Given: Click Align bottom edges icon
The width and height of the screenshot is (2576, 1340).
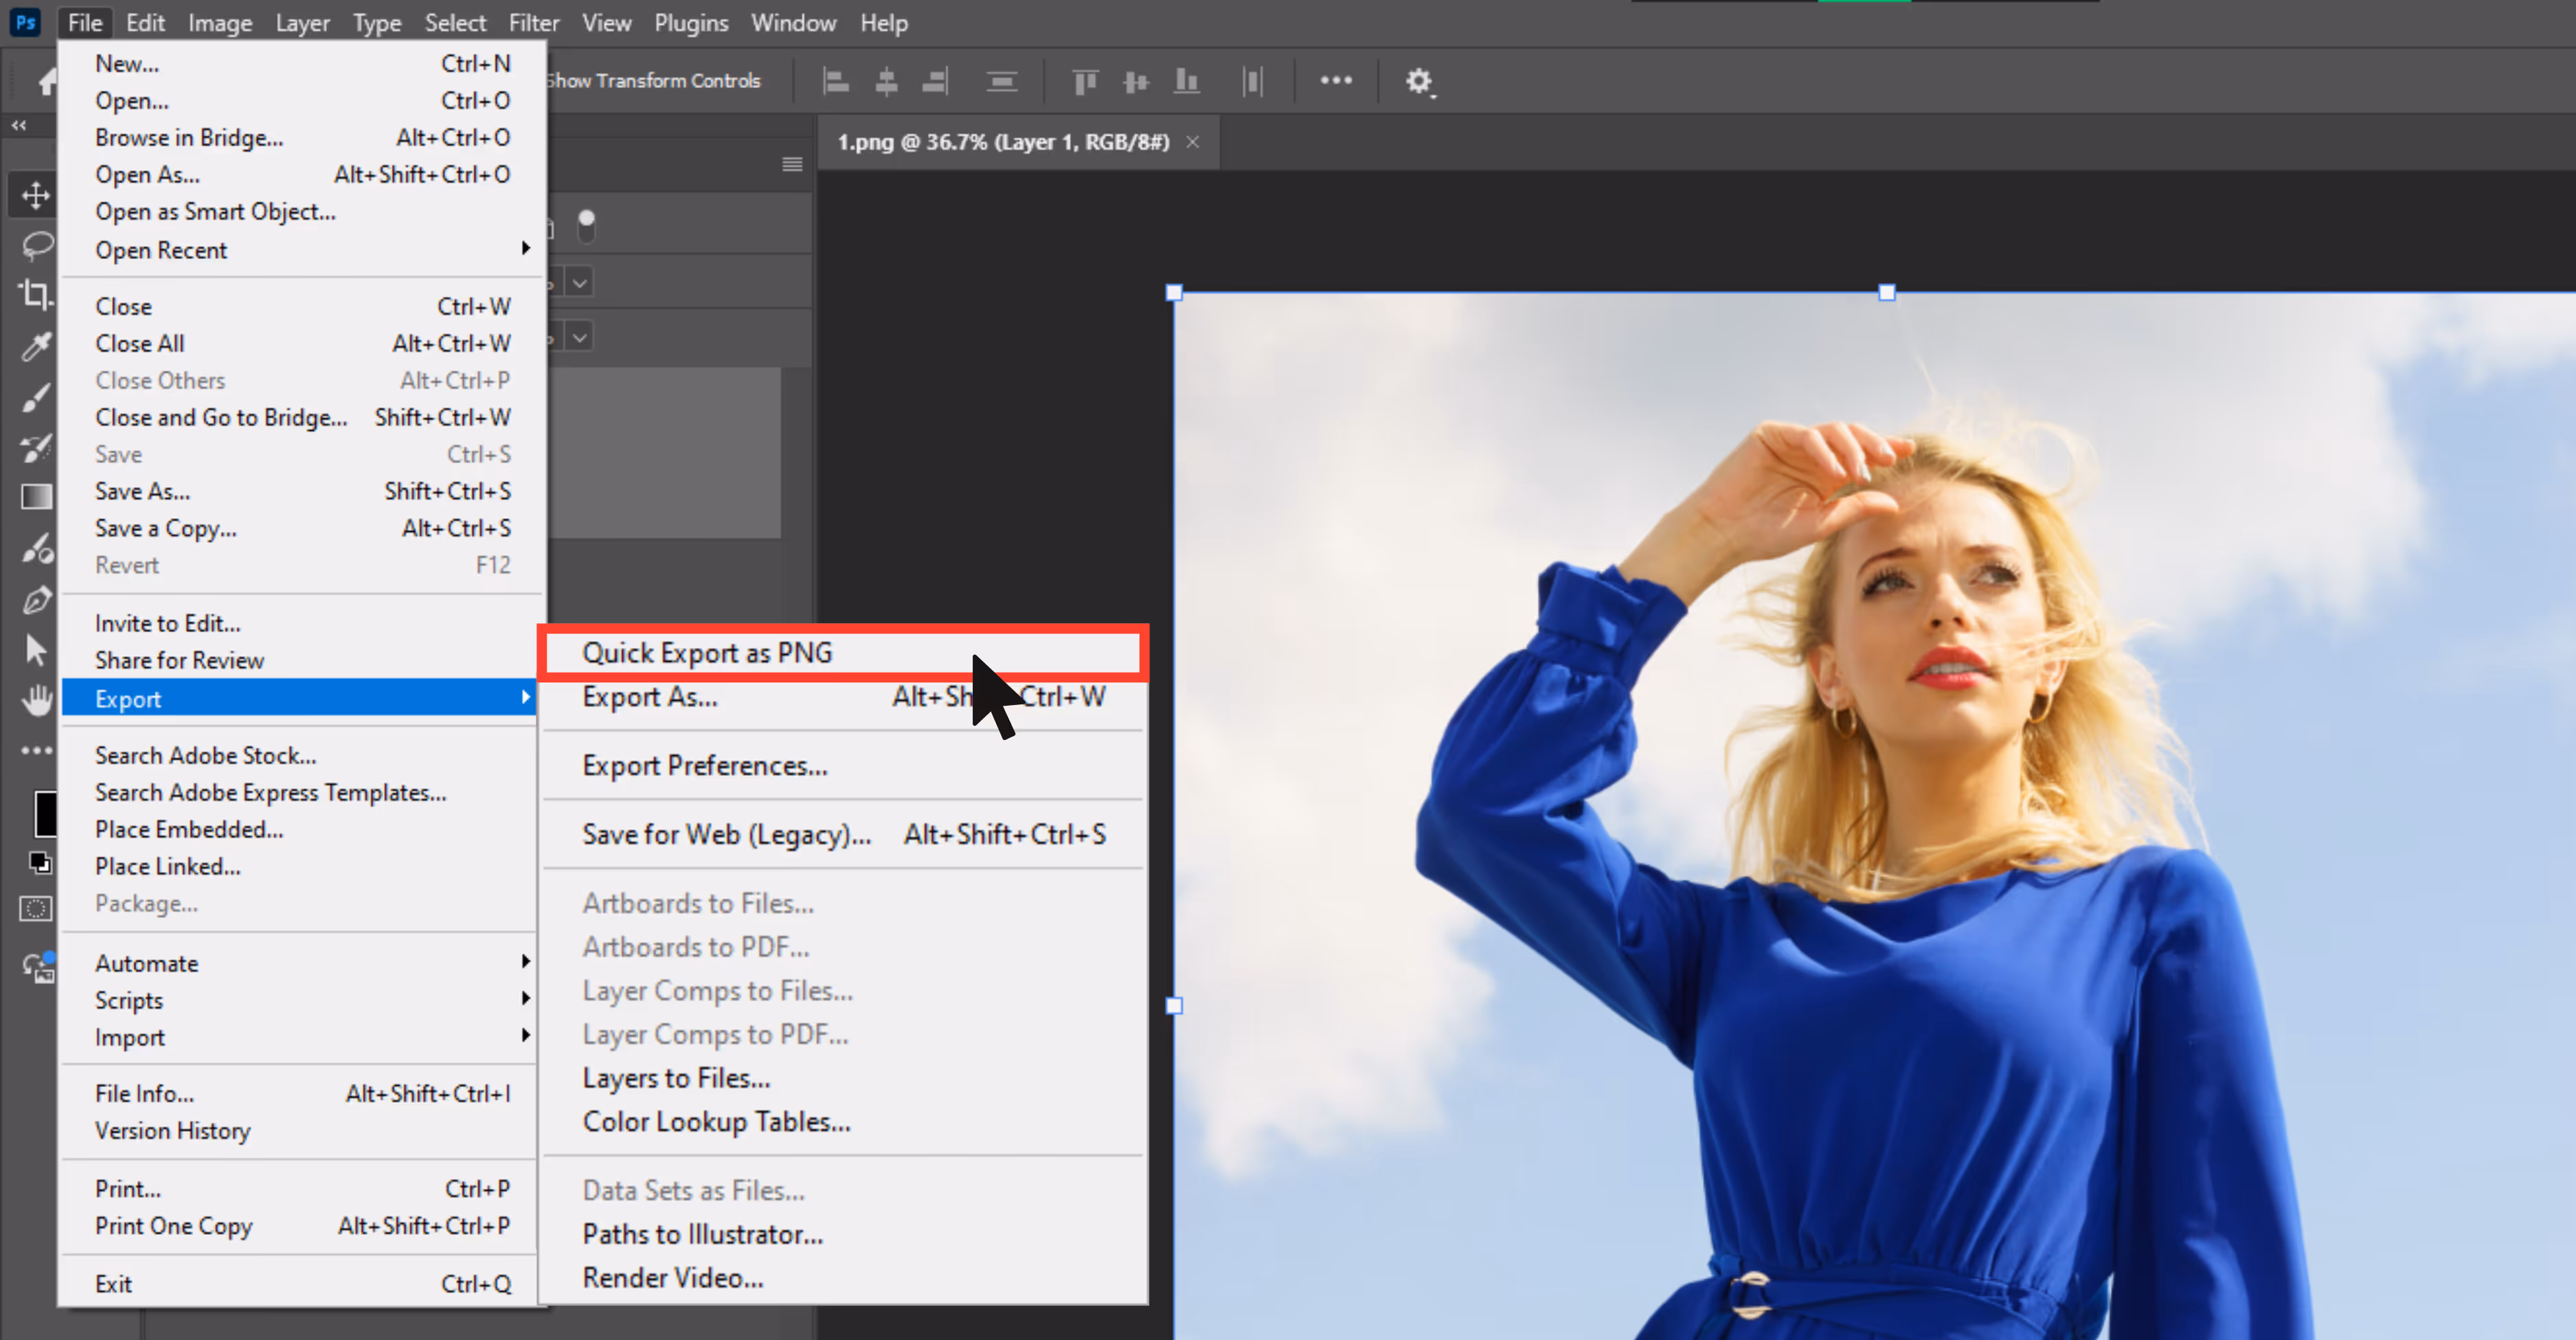Looking at the screenshot, I should pos(1187,81).
